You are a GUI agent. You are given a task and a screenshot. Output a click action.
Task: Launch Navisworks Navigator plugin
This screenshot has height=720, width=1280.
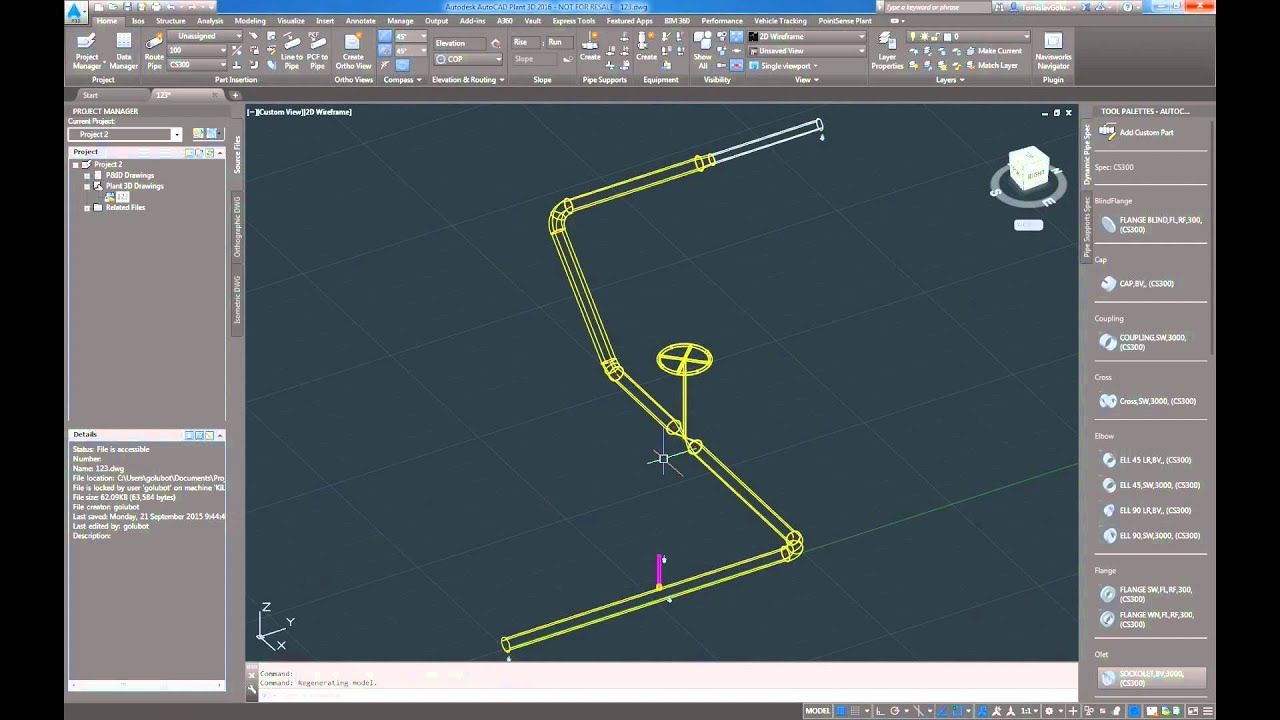[1053, 50]
